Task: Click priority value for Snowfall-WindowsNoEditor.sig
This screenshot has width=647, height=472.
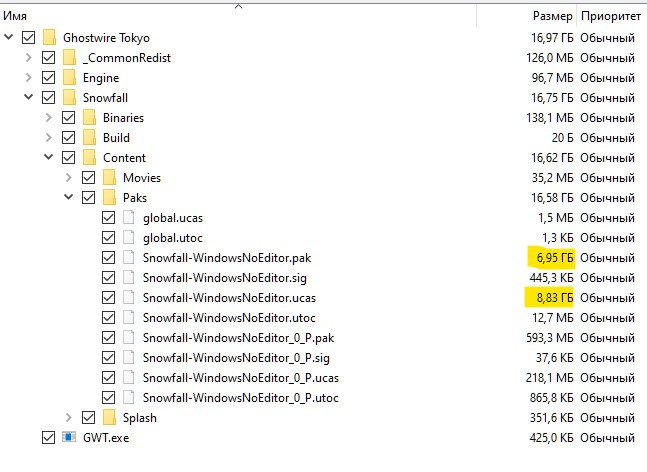Action: (607, 277)
